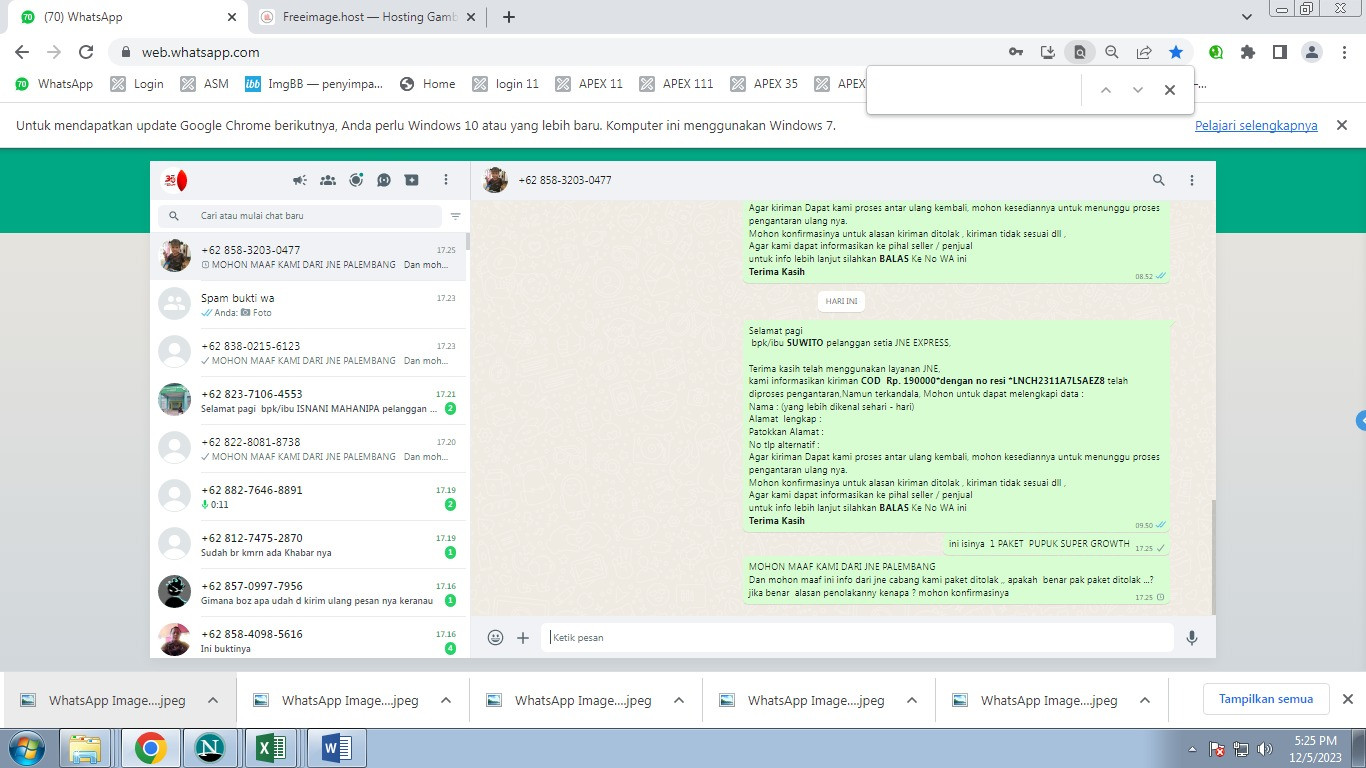Open chat with +62 882-7646-8891

point(308,497)
